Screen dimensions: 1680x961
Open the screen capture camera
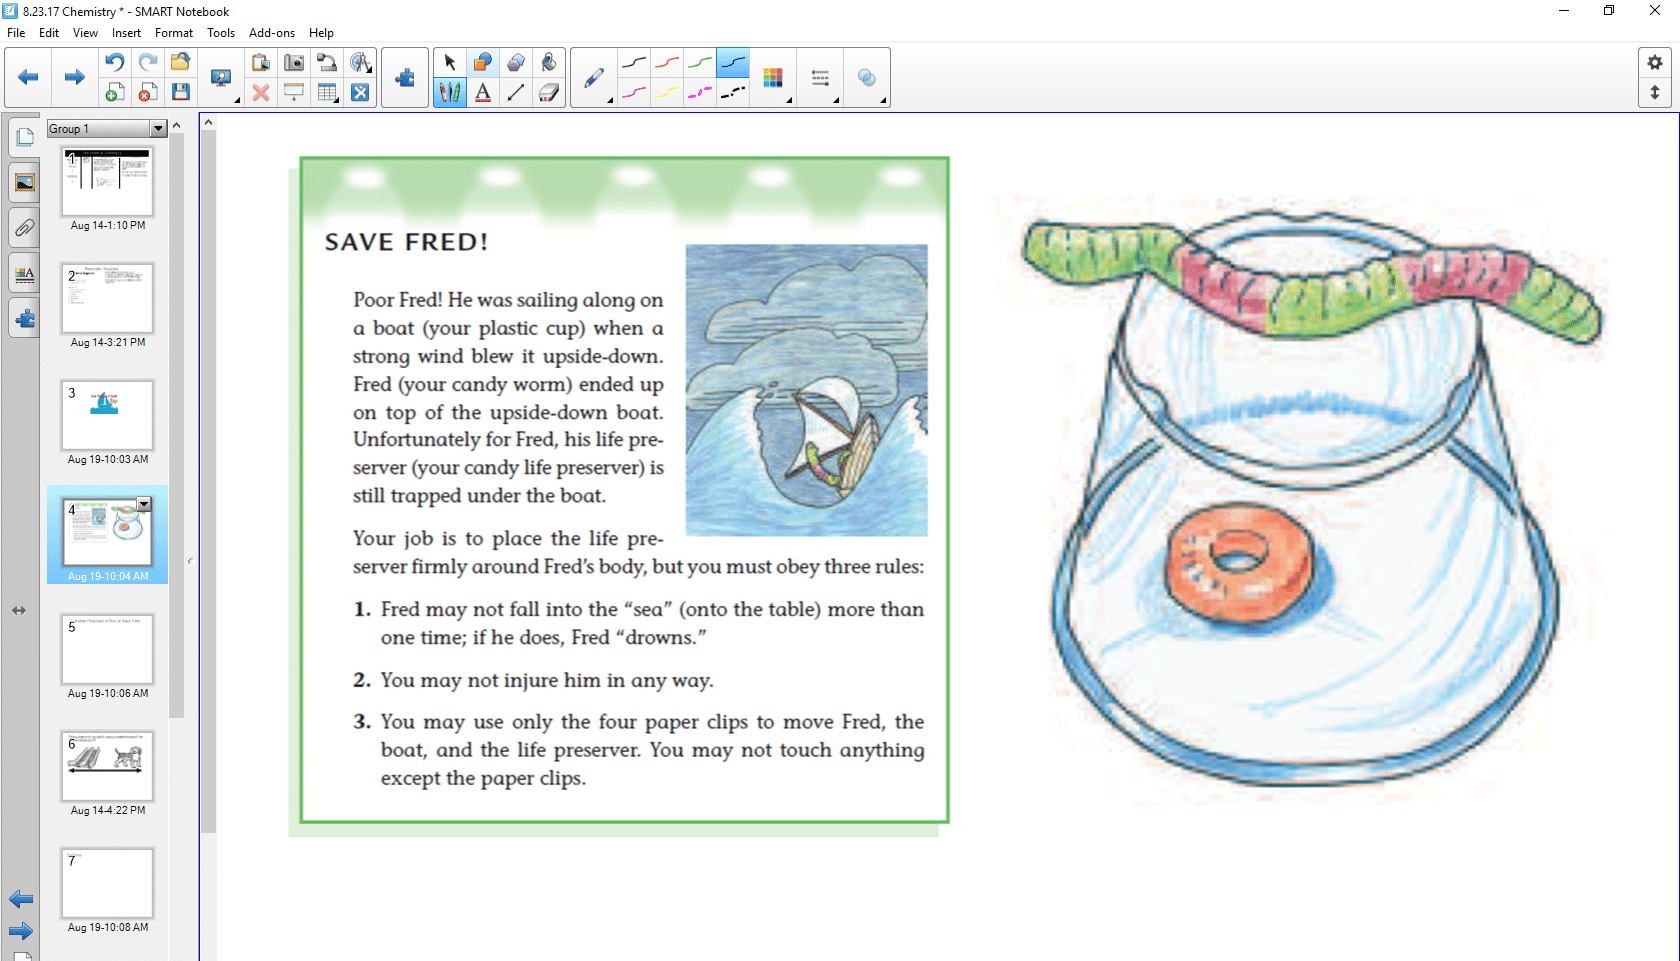pos(294,62)
